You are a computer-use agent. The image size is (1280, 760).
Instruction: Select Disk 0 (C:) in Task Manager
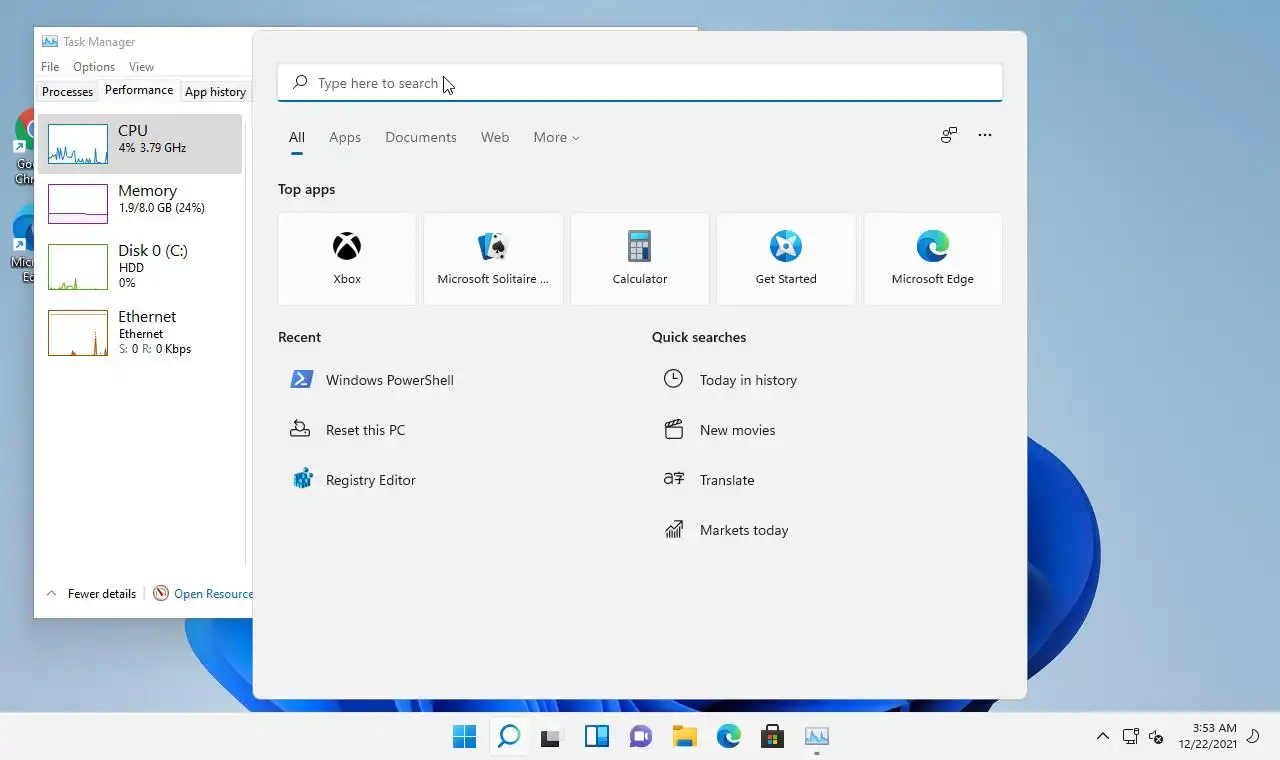click(140, 267)
